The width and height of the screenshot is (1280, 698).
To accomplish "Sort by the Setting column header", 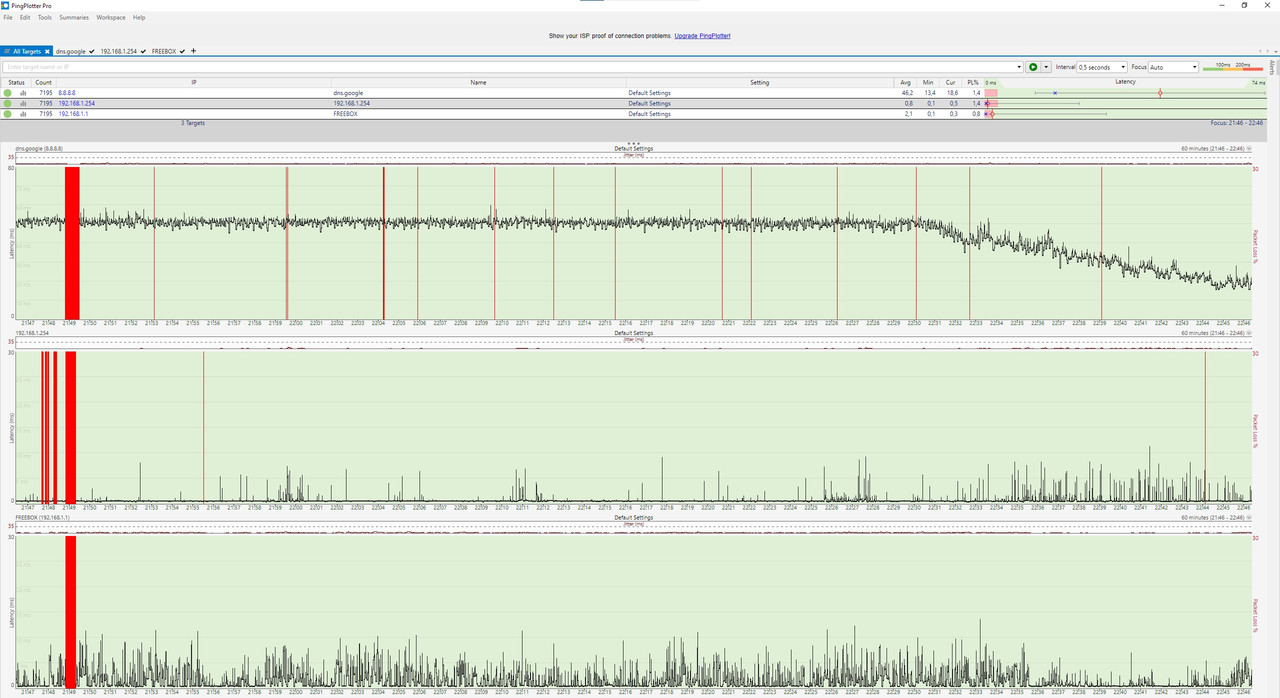I will pos(760,82).
